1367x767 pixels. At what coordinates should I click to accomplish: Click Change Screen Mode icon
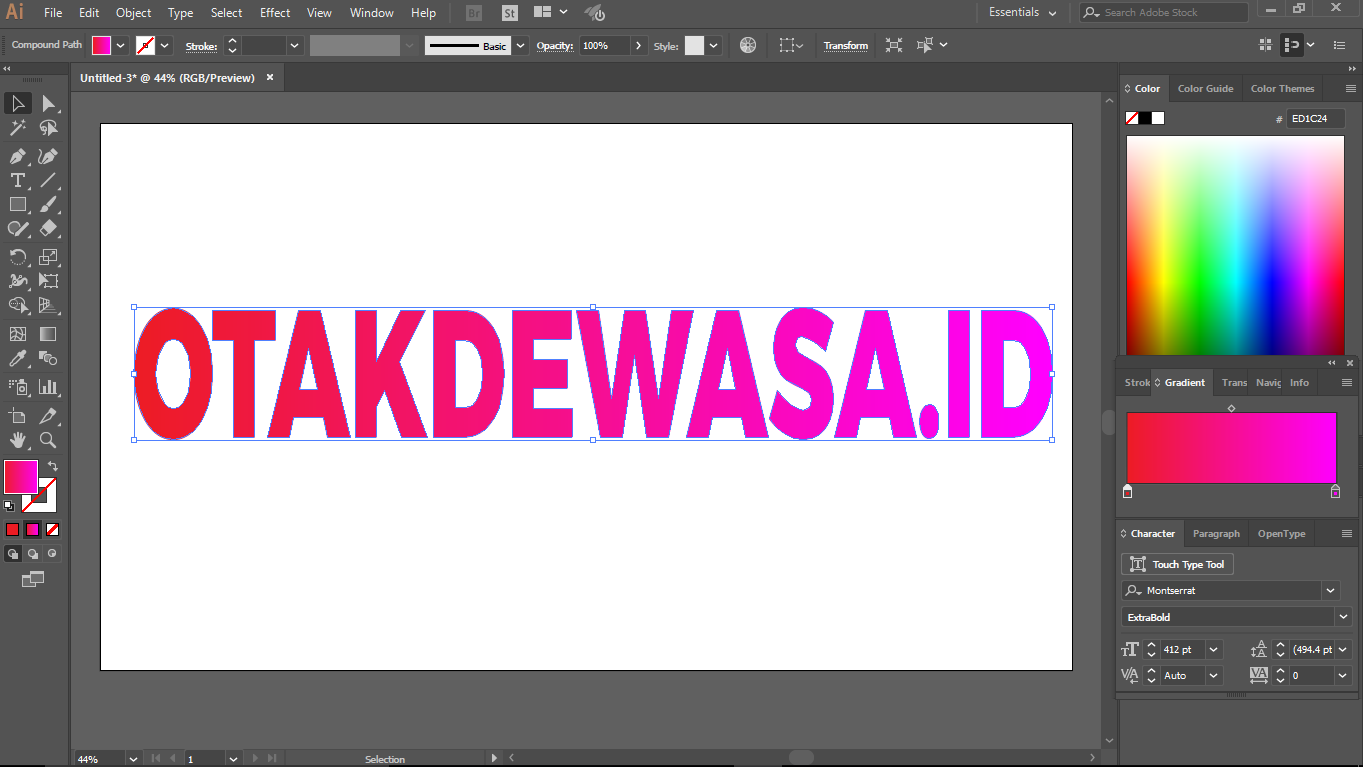click(33, 579)
